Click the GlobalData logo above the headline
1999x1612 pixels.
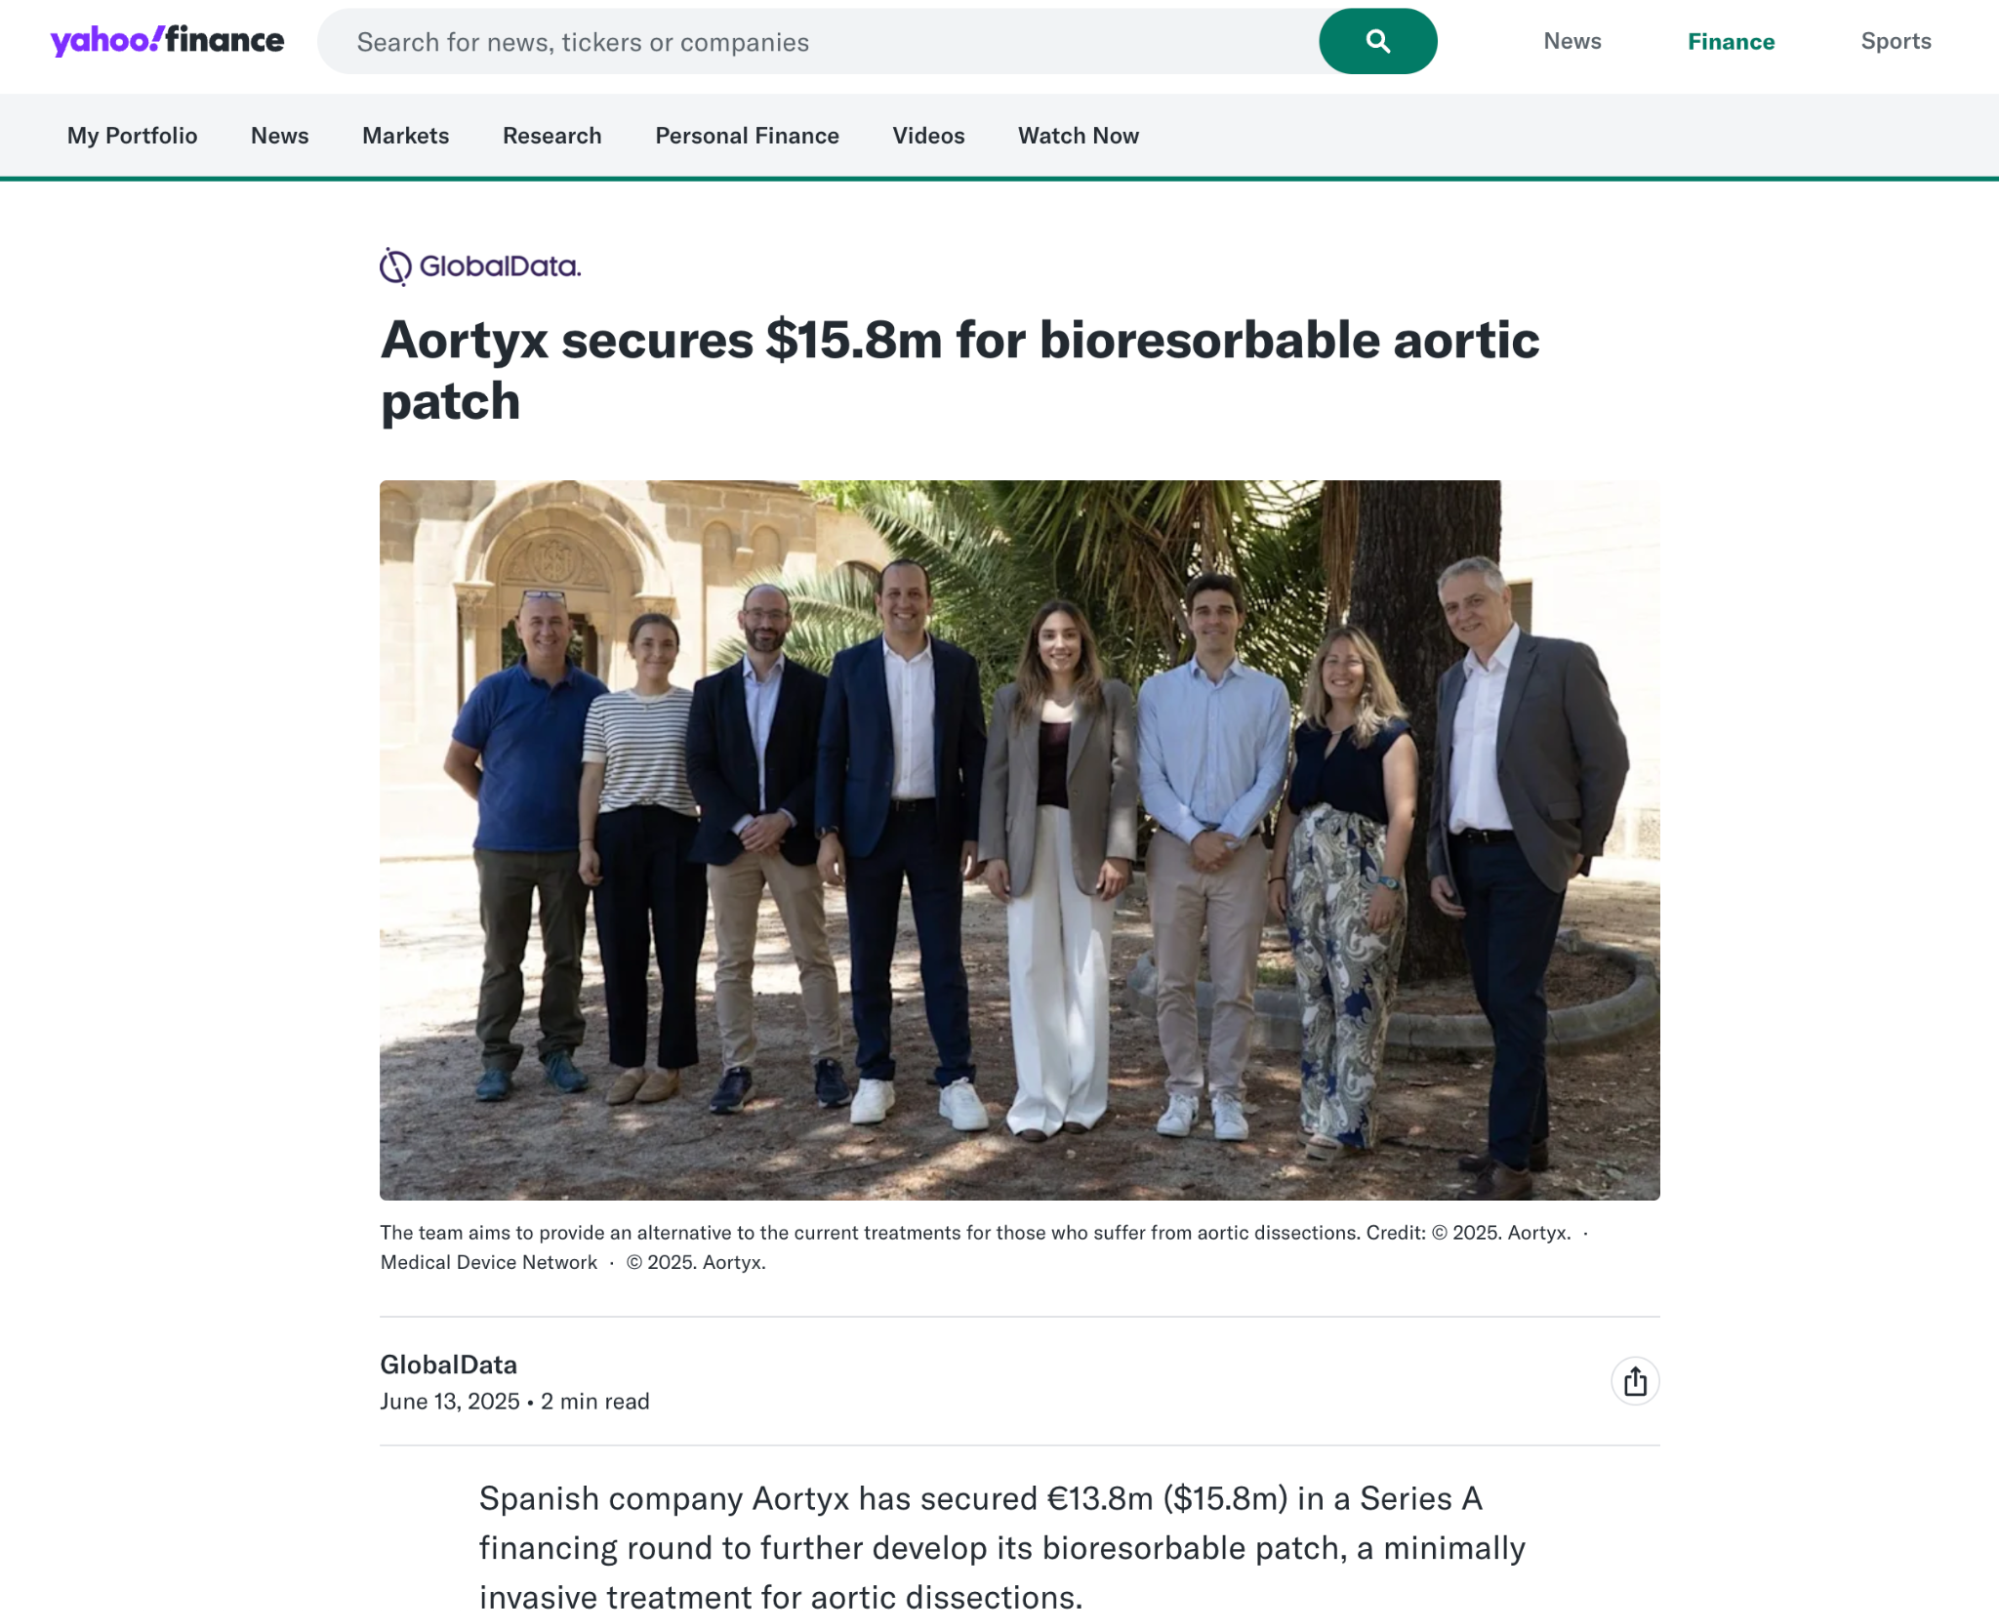480,266
